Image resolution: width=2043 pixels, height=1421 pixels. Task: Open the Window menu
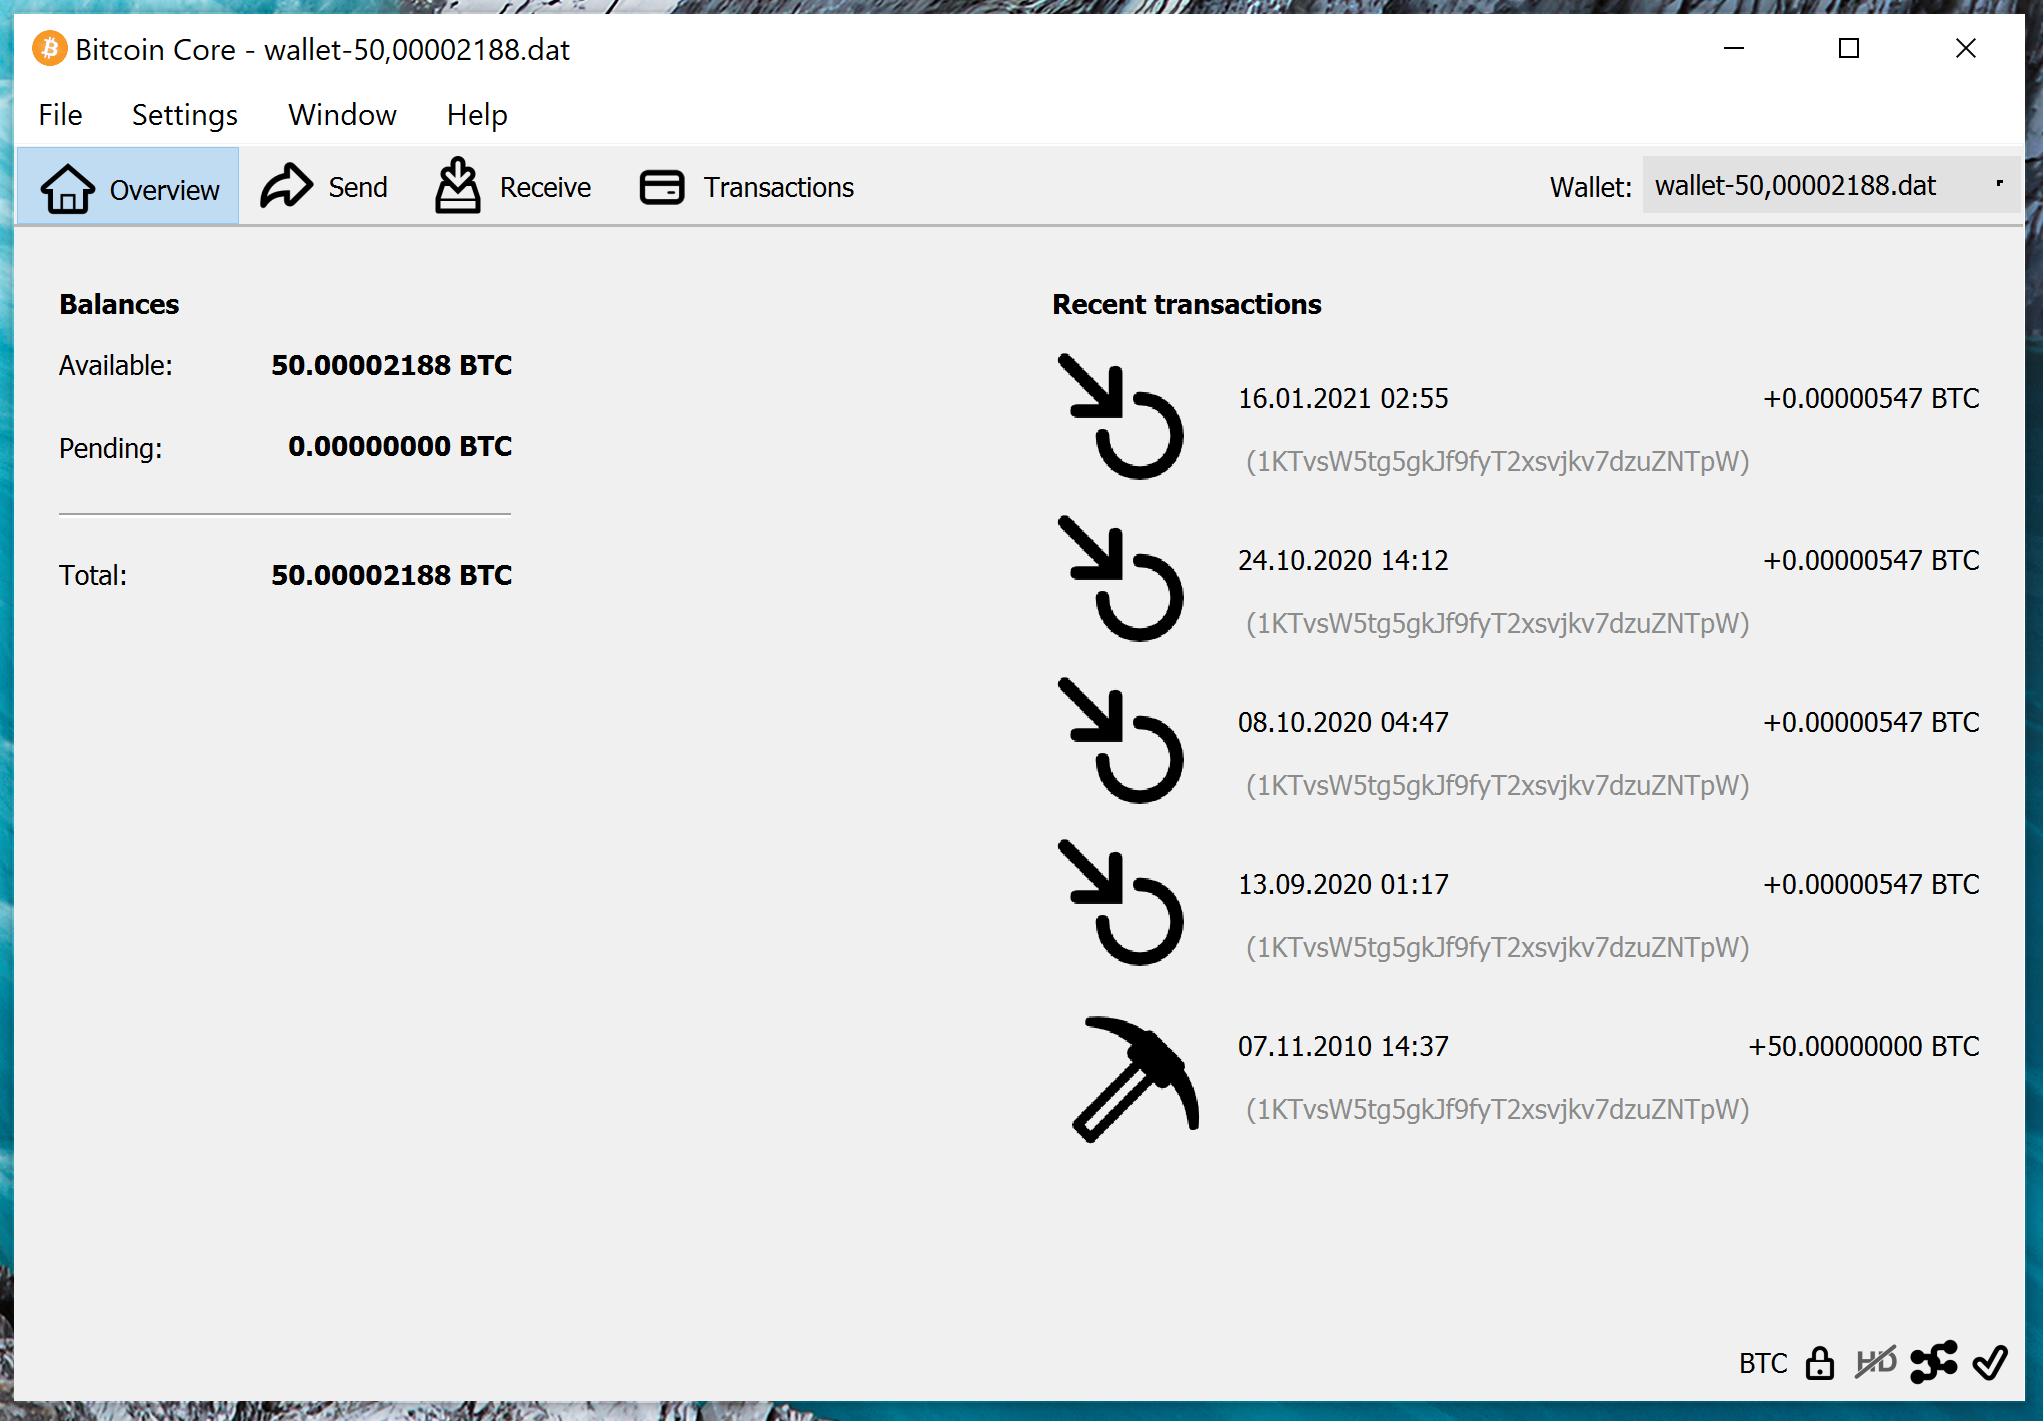(342, 115)
